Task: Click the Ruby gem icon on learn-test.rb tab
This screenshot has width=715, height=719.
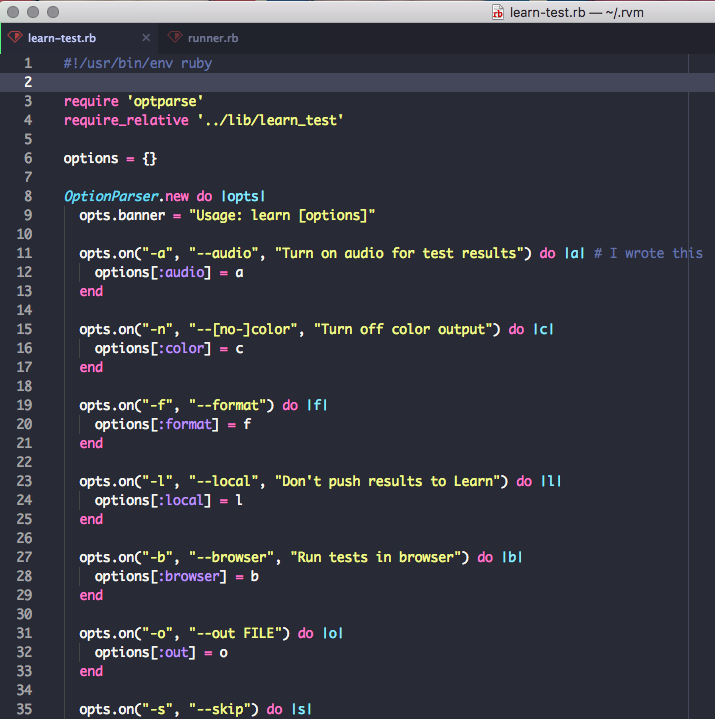Action: pos(14,38)
